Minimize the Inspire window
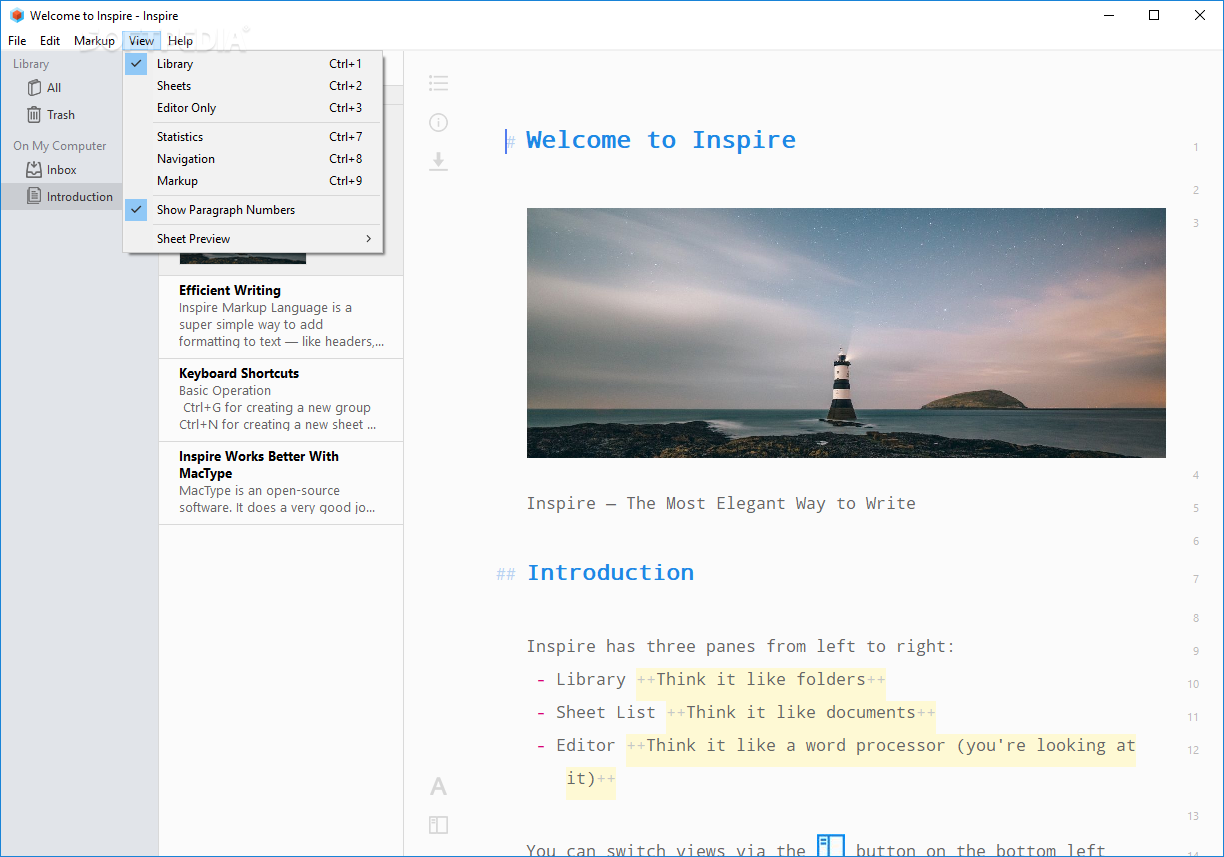Viewport: 1224px width, 857px height. [1108, 15]
